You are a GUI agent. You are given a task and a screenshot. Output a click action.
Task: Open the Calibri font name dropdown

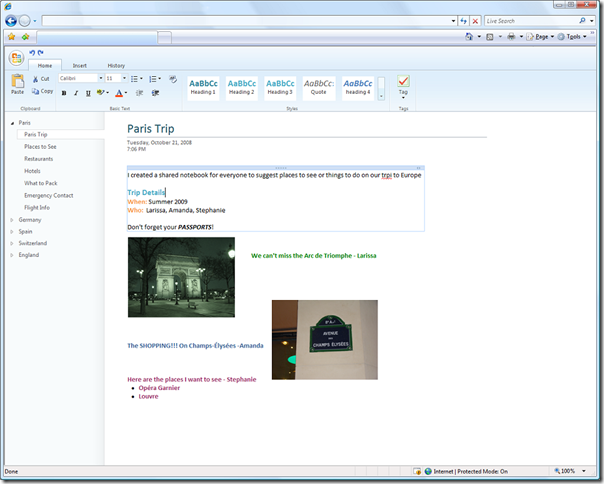[x=101, y=78]
